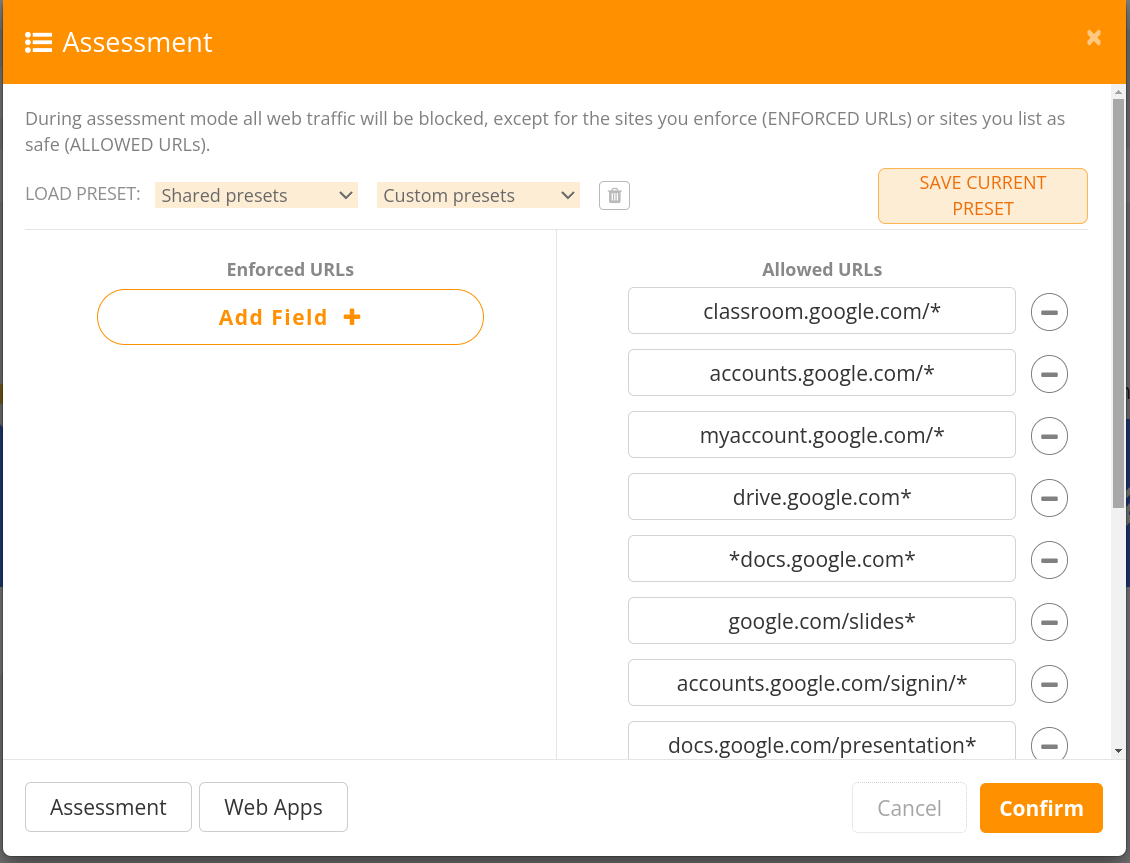Select the Allowed URLs heading
Screen dimensions: 1130x863
(x=822, y=269)
